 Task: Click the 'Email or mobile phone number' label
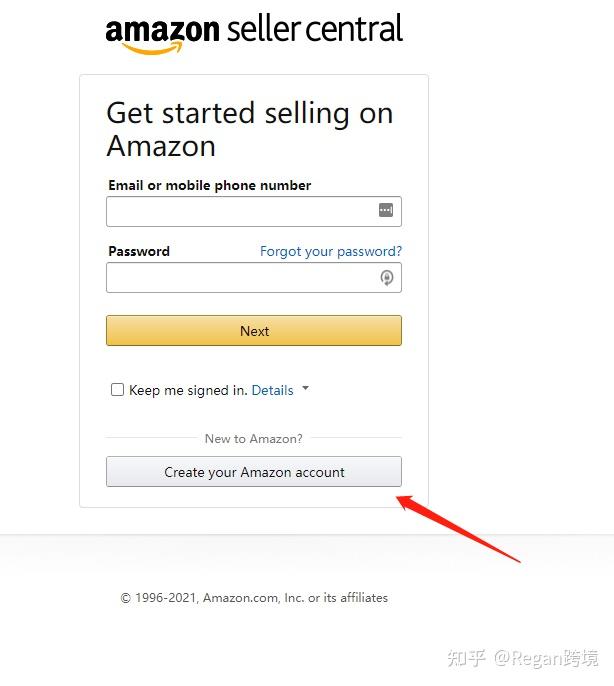[x=209, y=185]
